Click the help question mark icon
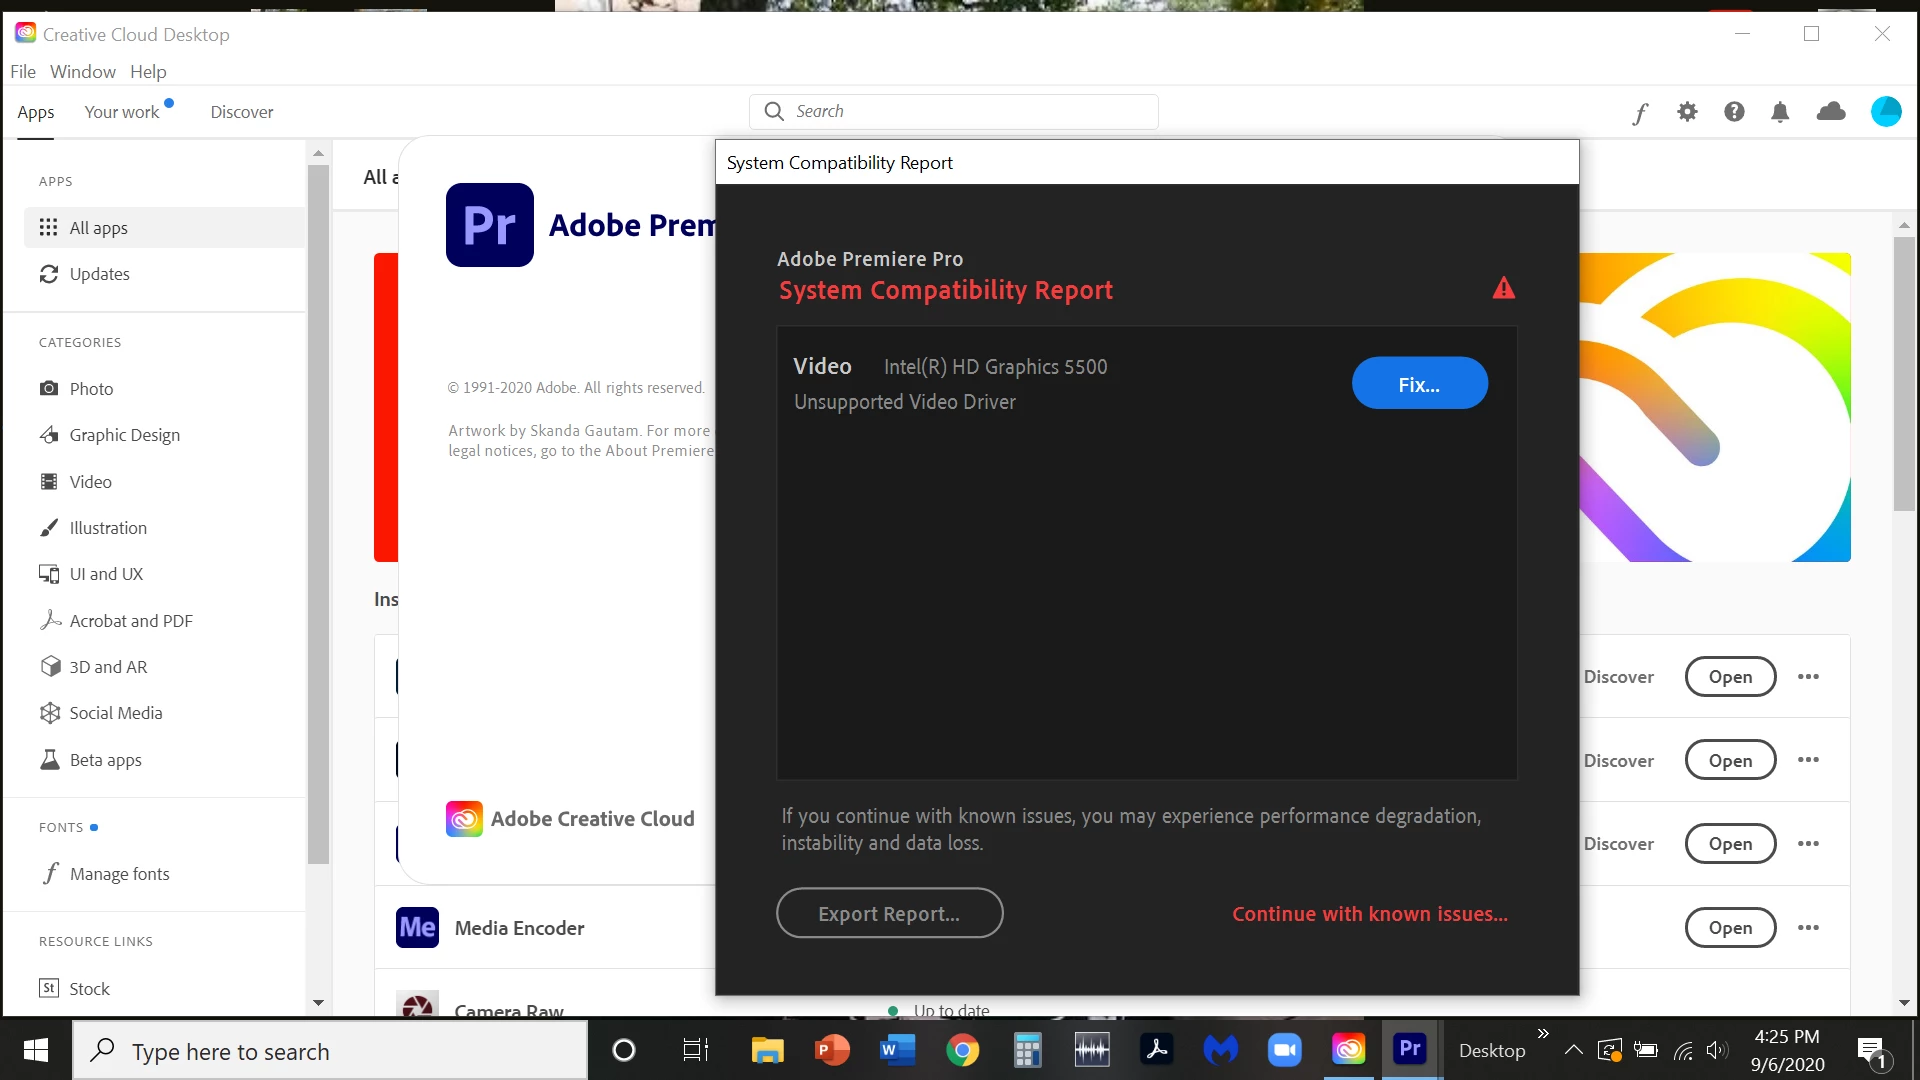 coord(1734,112)
